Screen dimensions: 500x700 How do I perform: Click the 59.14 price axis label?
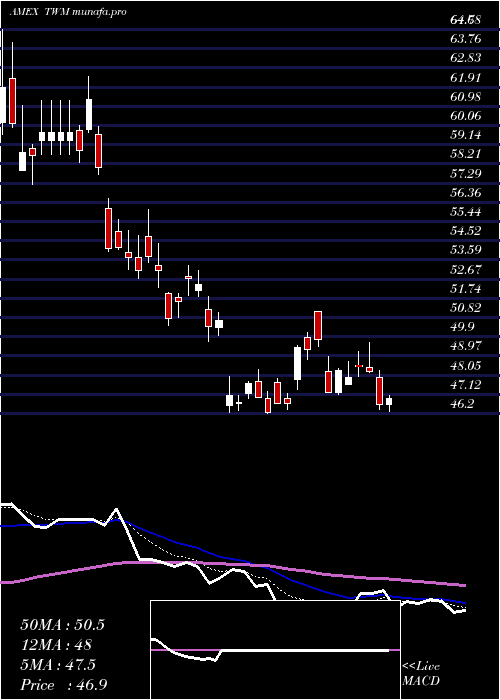[466, 135]
